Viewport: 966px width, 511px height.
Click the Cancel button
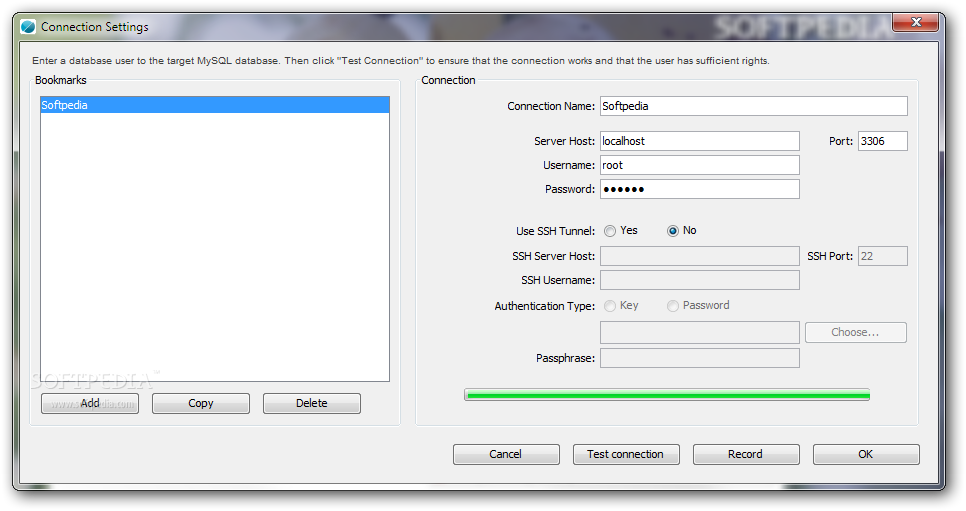(x=506, y=454)
